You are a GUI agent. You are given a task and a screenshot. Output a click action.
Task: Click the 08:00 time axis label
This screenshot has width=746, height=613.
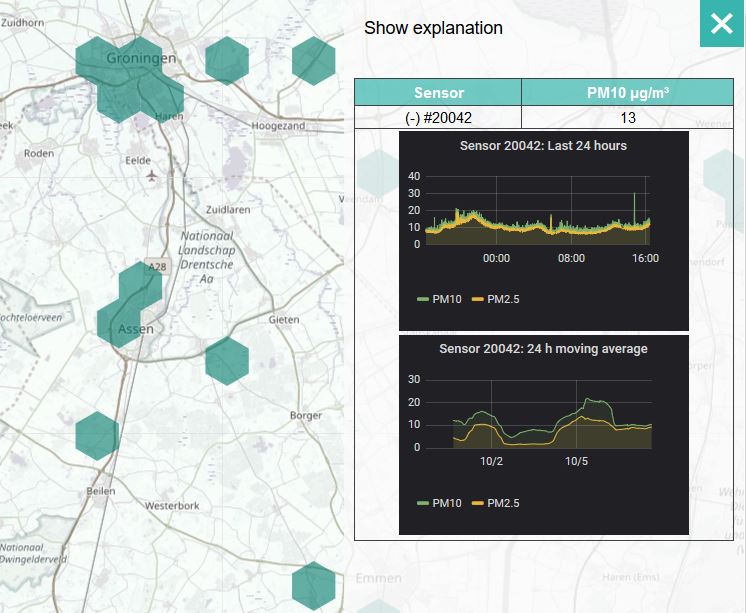(571, 258)
